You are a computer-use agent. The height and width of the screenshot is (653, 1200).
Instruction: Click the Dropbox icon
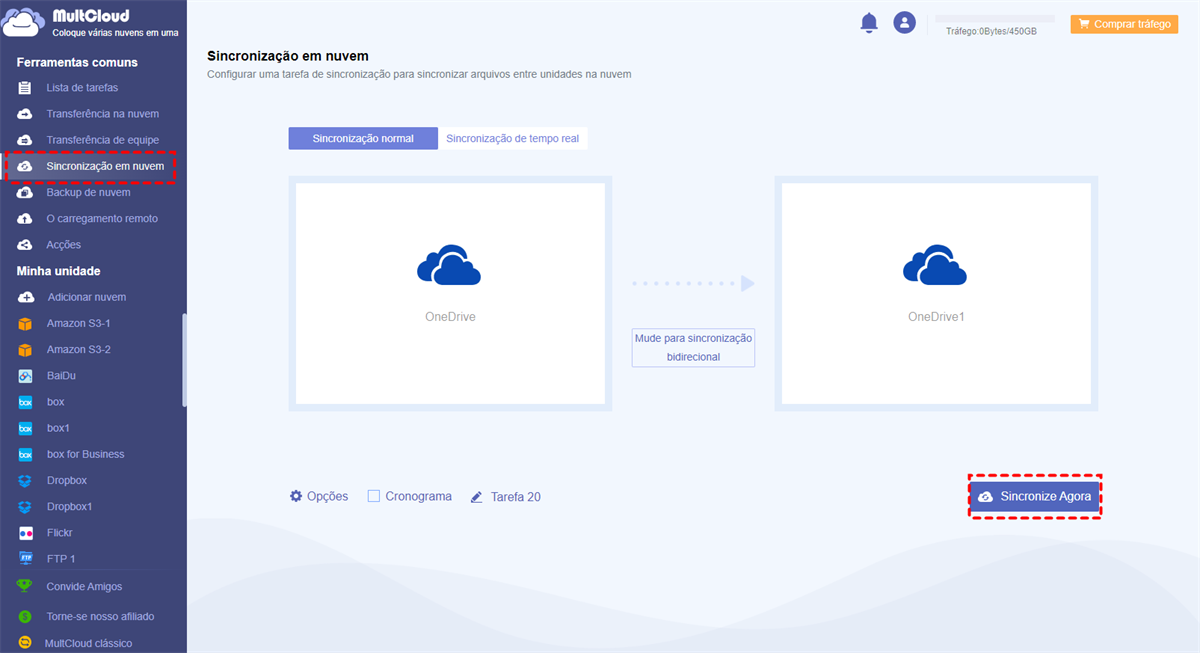25,481
